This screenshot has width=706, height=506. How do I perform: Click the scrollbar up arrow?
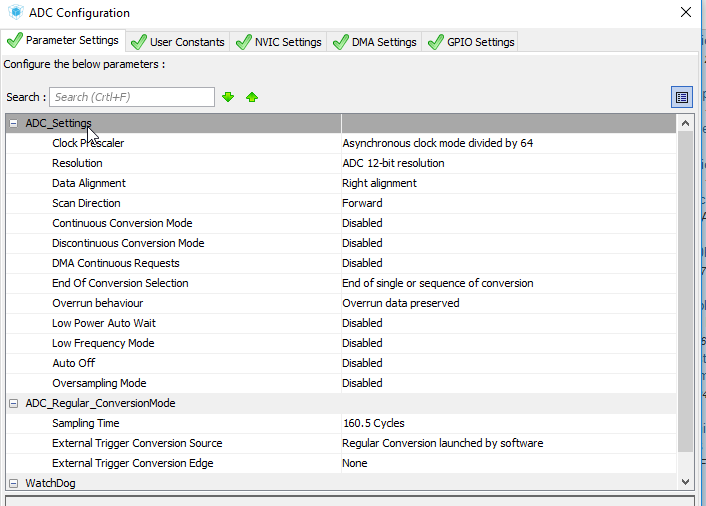coord(685,123)
